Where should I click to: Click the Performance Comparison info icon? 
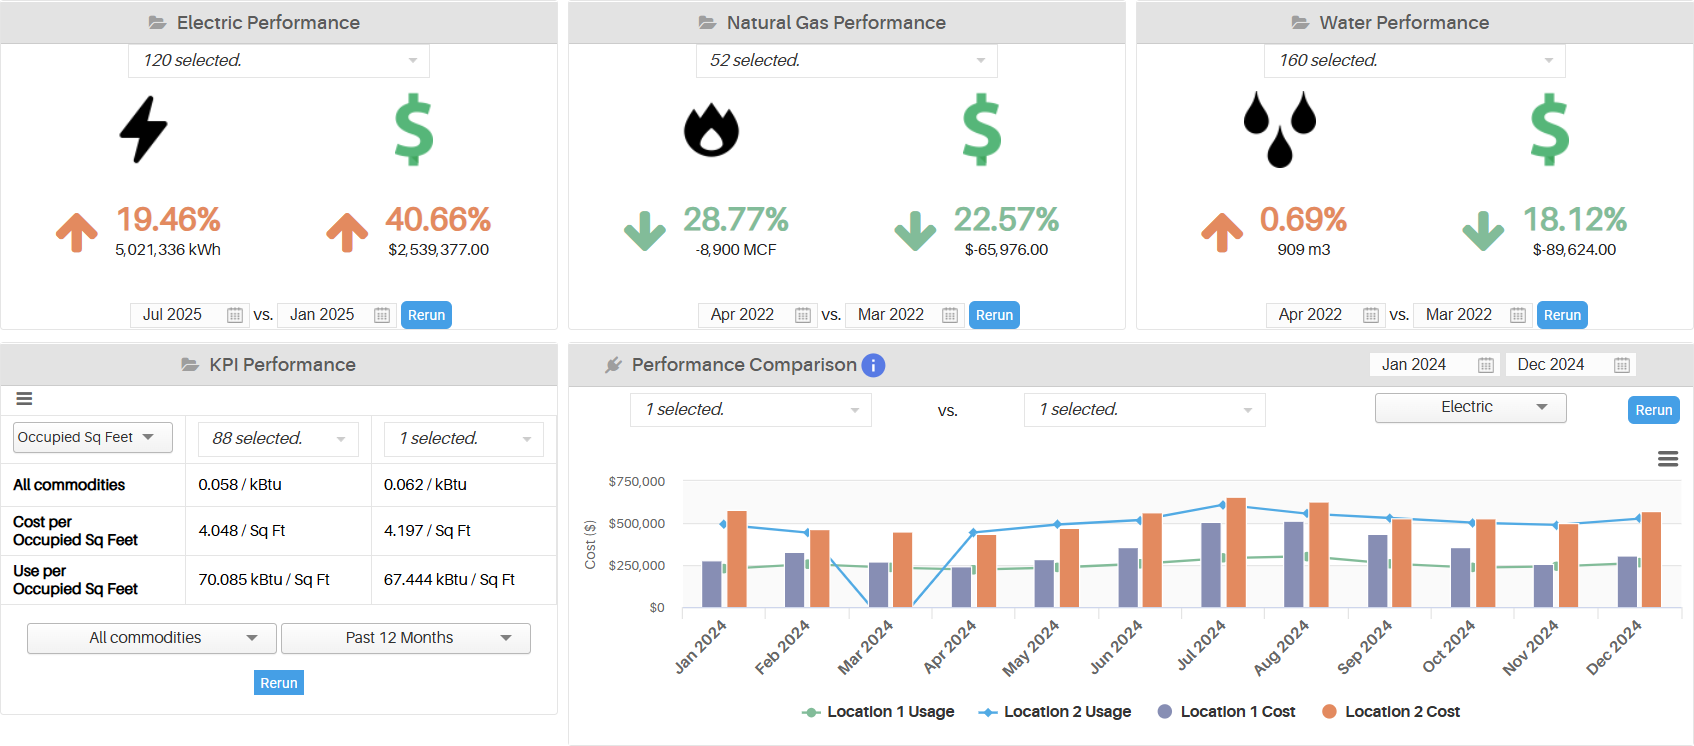pyautogui.click(x=873, y=365)
